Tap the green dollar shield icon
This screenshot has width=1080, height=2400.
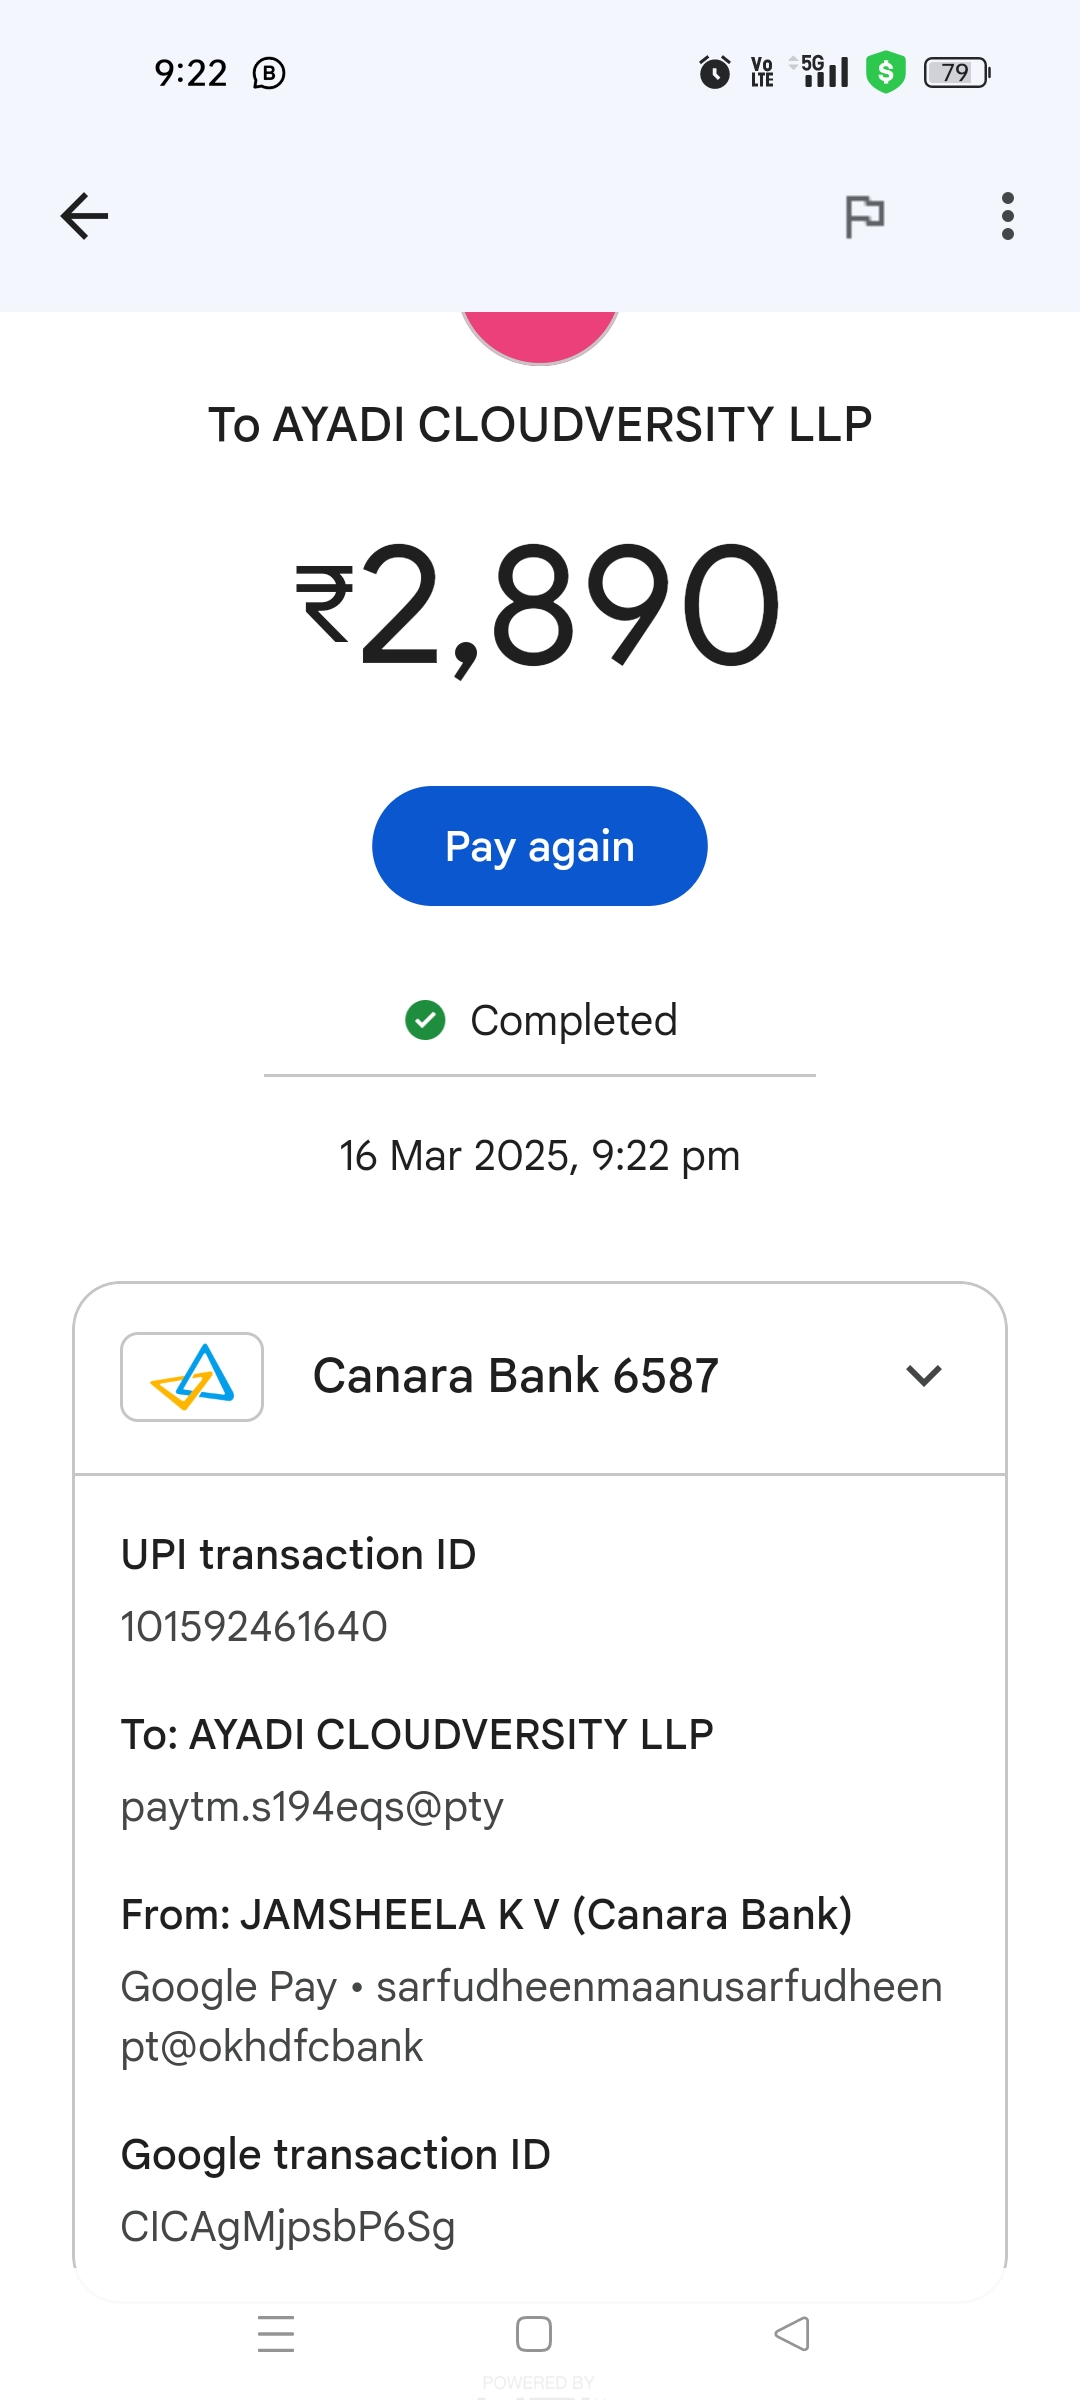(885, 72)
